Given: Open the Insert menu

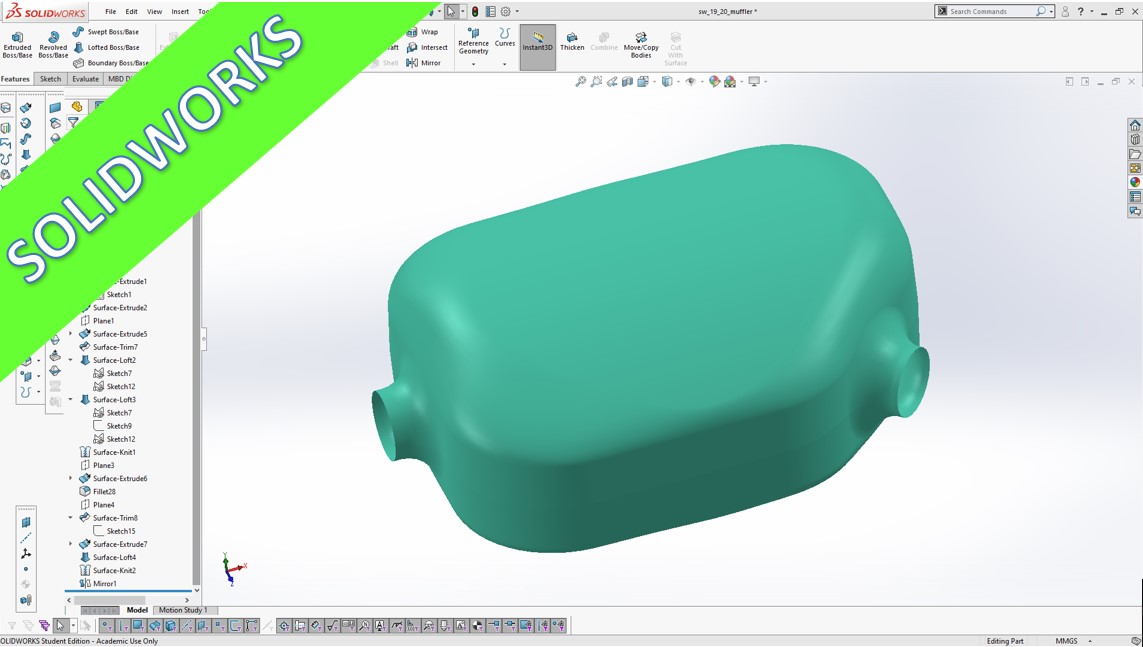Looking at the screenshot, I should 180,12.
